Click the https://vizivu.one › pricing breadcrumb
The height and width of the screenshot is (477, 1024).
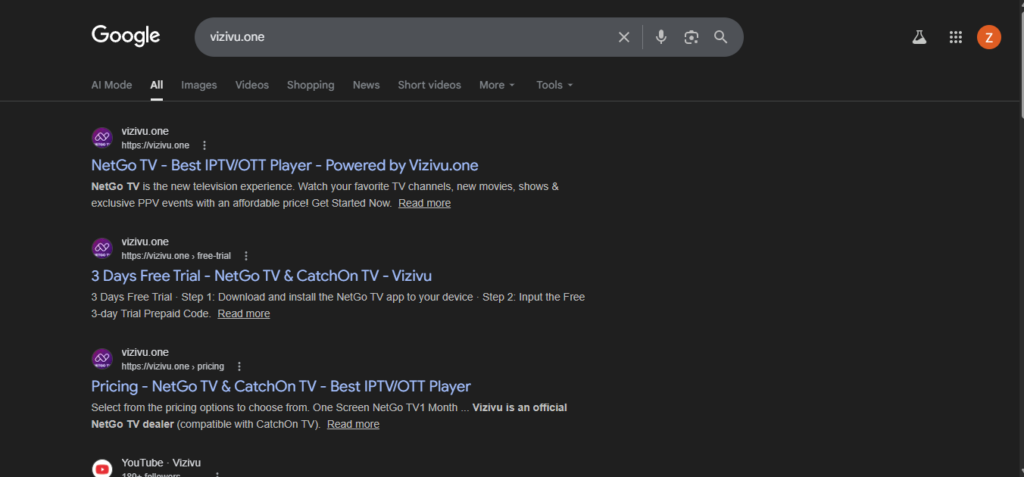coord(172,366)
